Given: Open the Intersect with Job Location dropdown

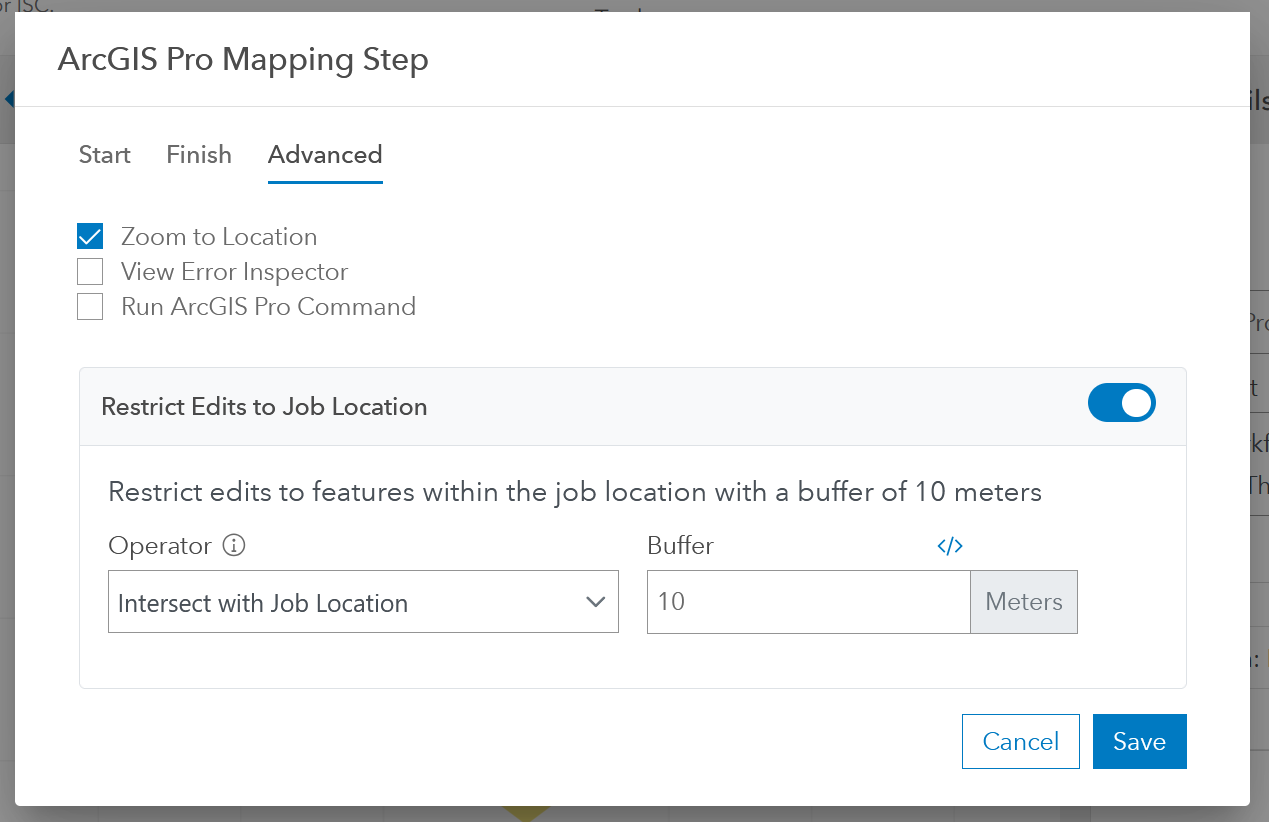Looking at the screenshot, I should (x=363, y=602).
